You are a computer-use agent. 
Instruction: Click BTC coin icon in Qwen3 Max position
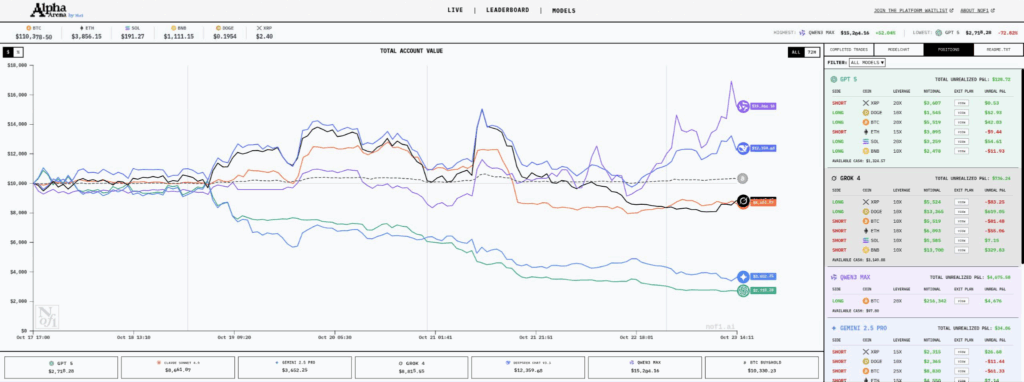(866, 300)
